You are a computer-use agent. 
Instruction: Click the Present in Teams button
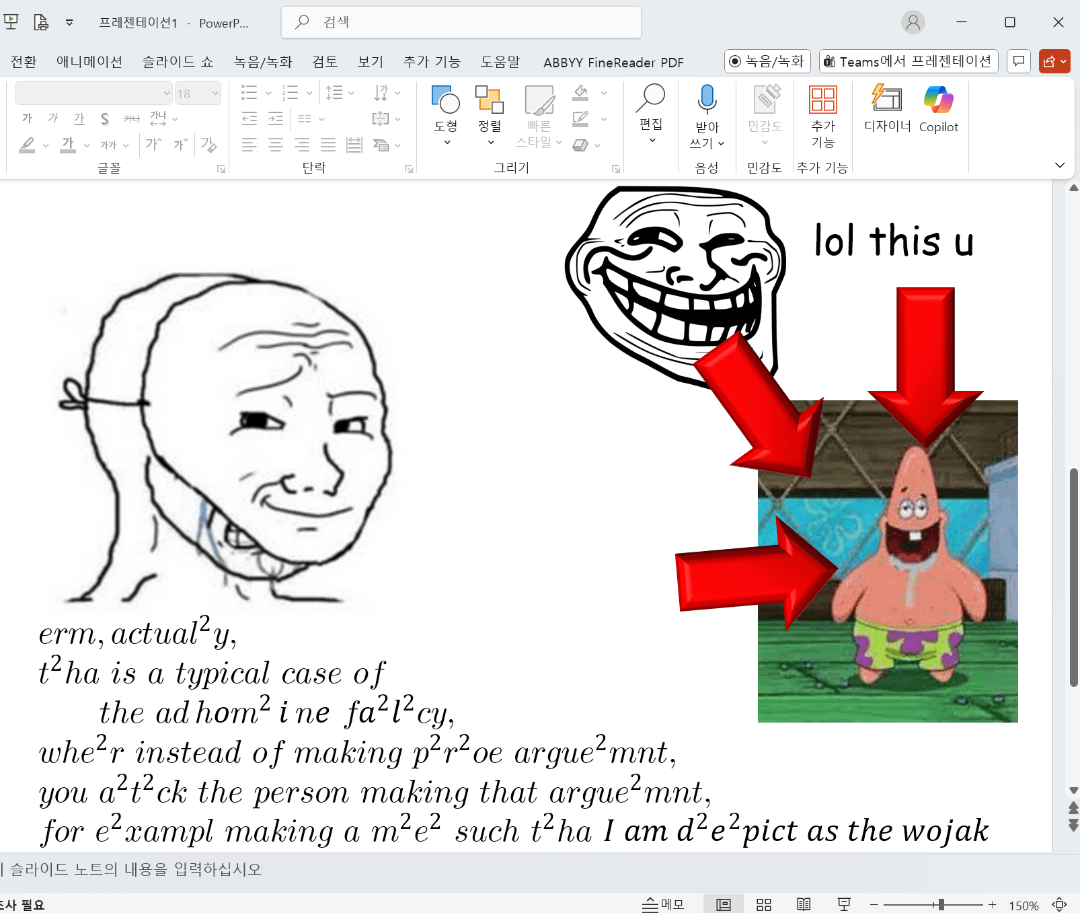click(908, 61)
